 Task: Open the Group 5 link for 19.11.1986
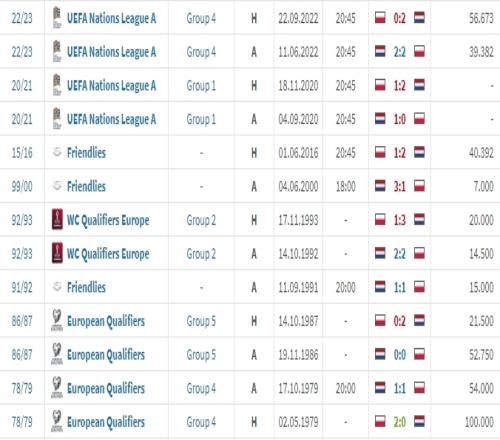point(201,355)
